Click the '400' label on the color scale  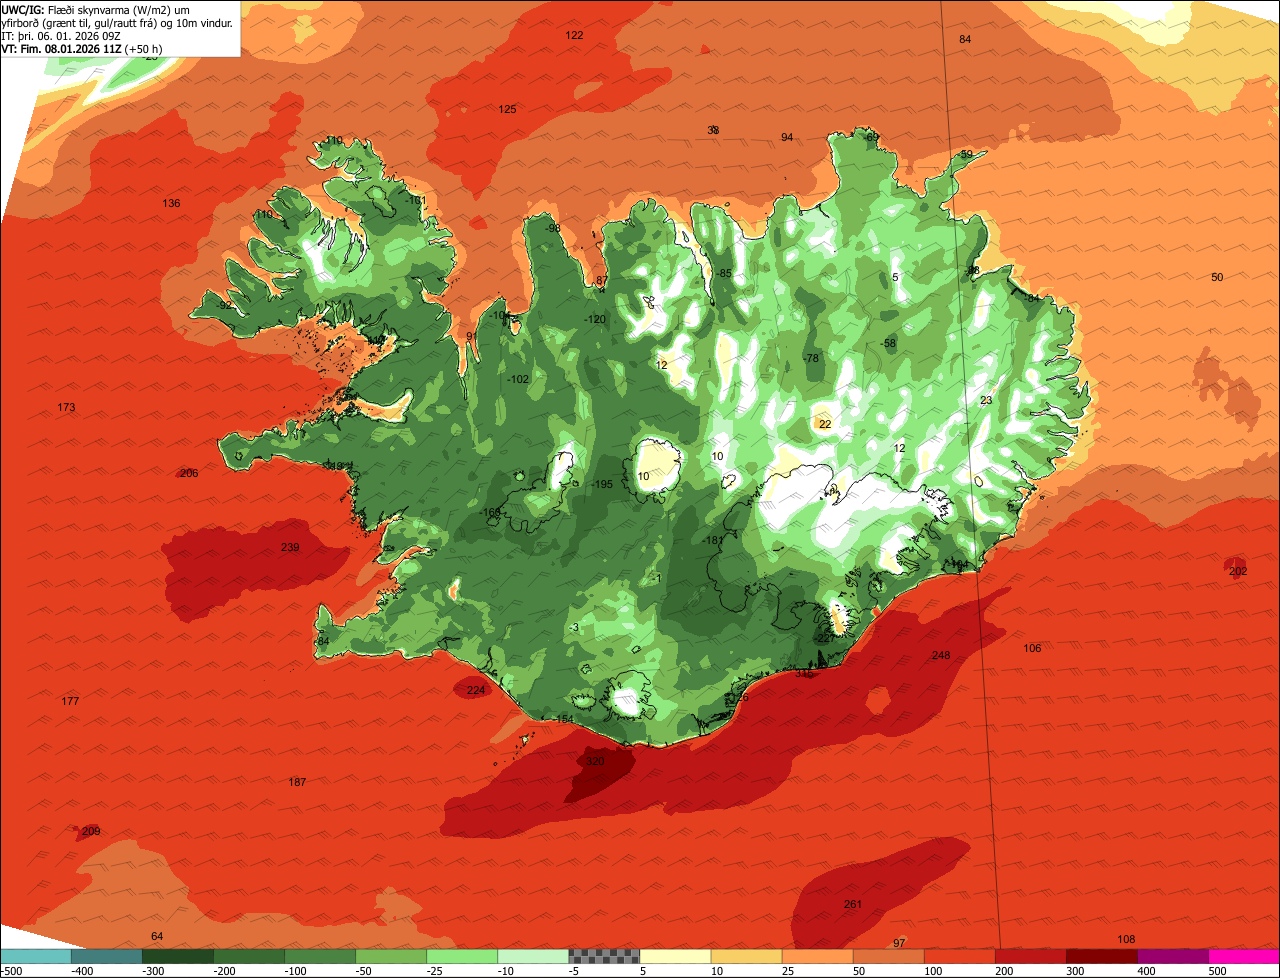point(1145,971)
